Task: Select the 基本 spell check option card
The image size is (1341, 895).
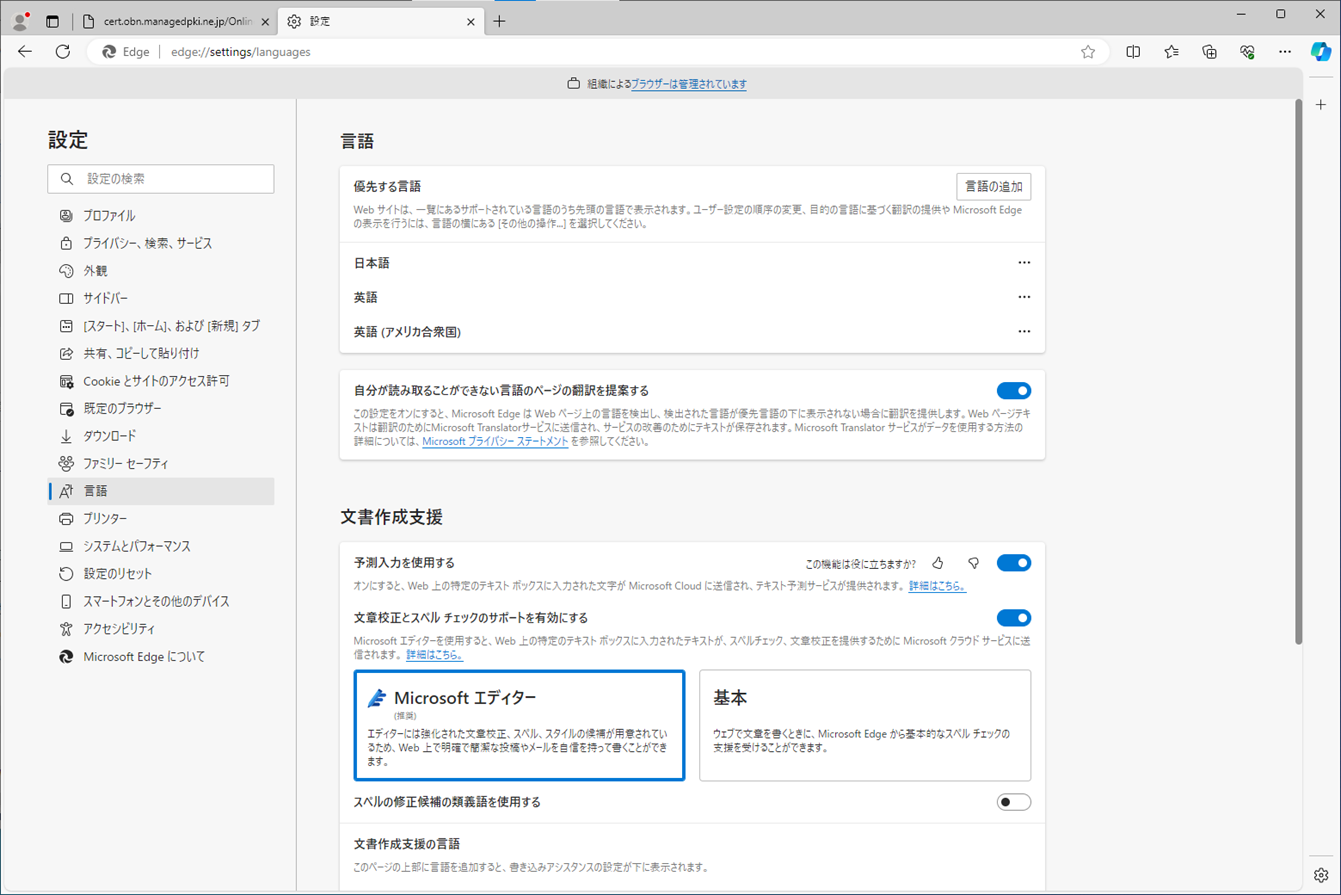Action: point(865,725)
